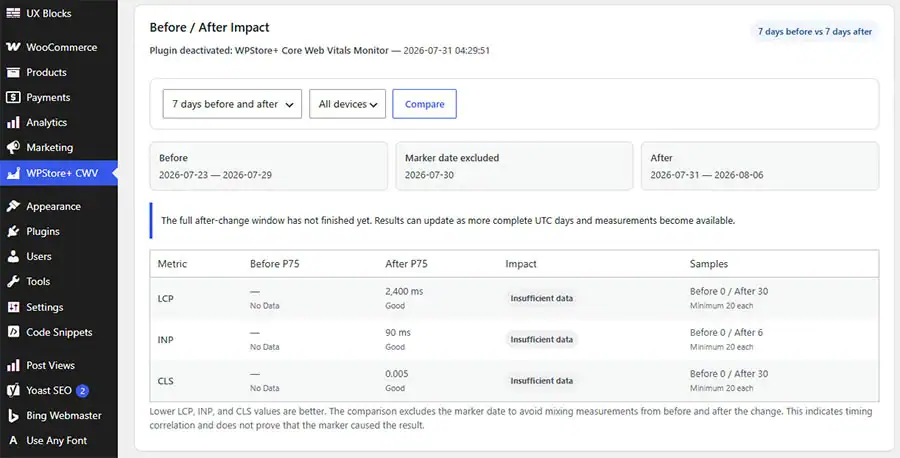Go to Products menu
Screen dimensions: 900x458
59,72
